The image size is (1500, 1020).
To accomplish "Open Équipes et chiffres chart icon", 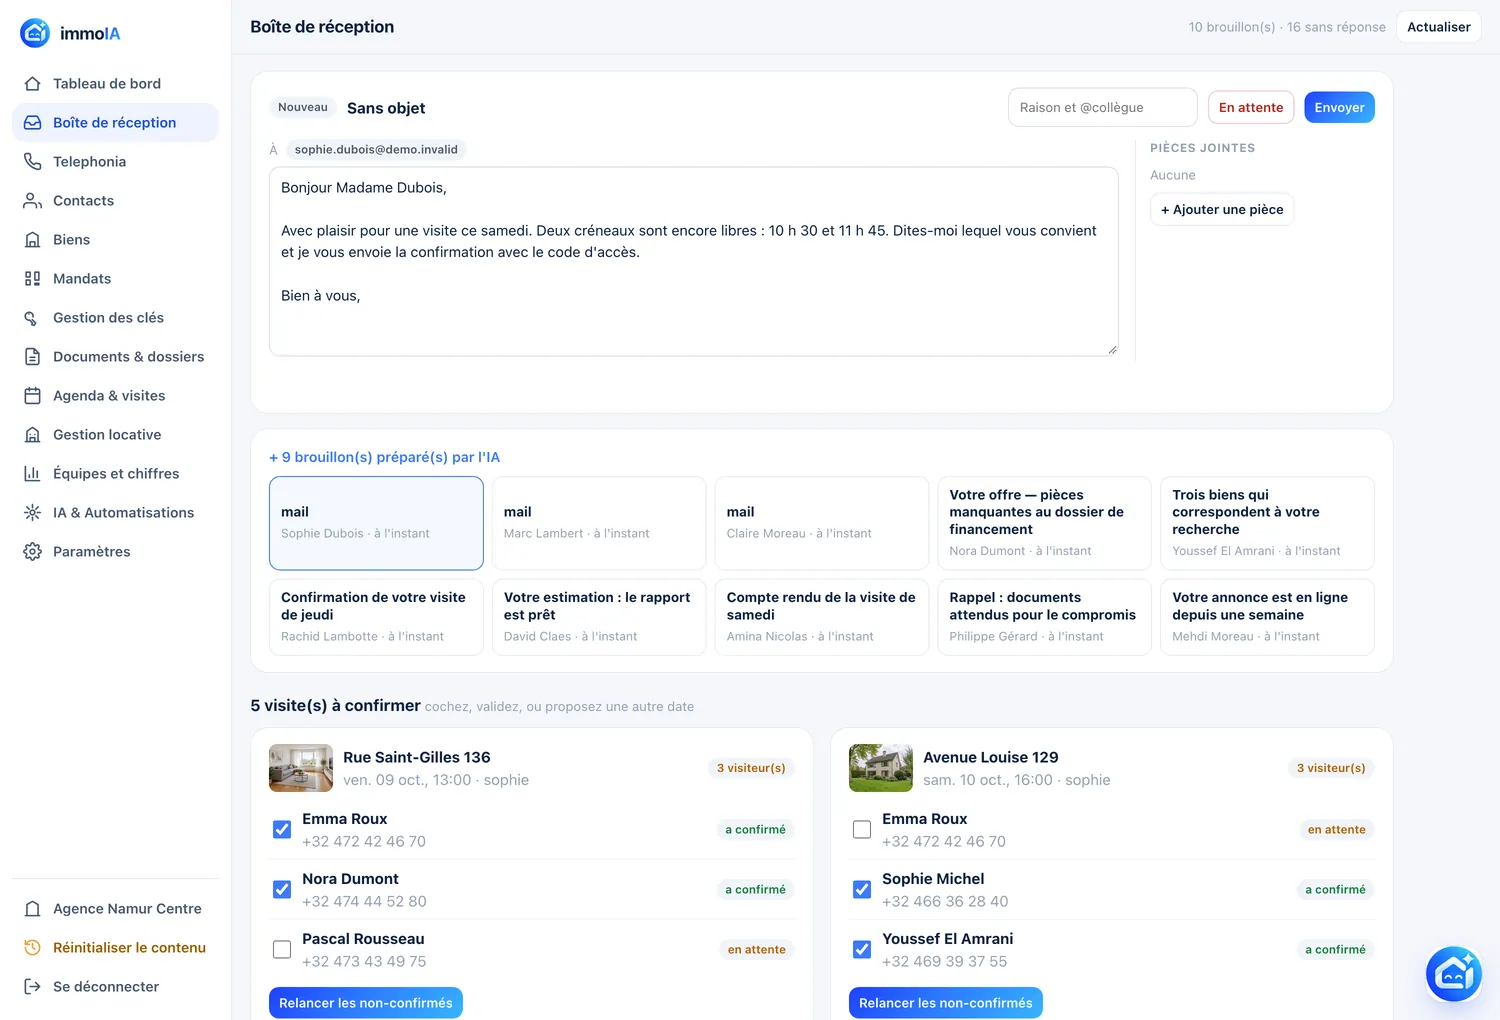I will click(32, 474).
